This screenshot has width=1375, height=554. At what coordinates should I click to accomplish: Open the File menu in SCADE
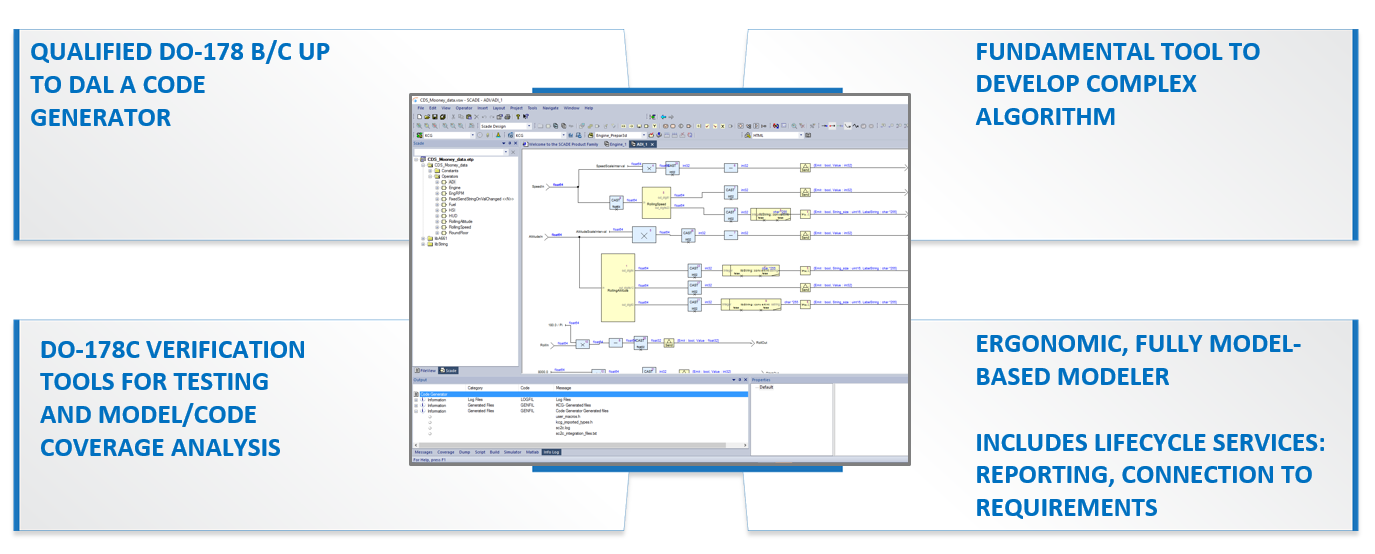tap(421, 108)
